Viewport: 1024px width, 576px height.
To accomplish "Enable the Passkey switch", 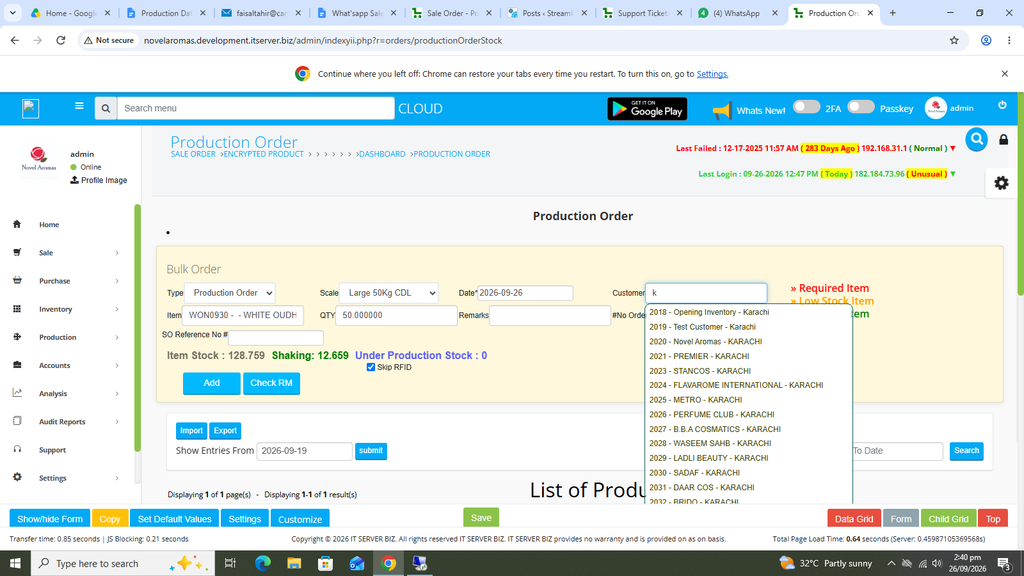I will click(x=860, y=107).
